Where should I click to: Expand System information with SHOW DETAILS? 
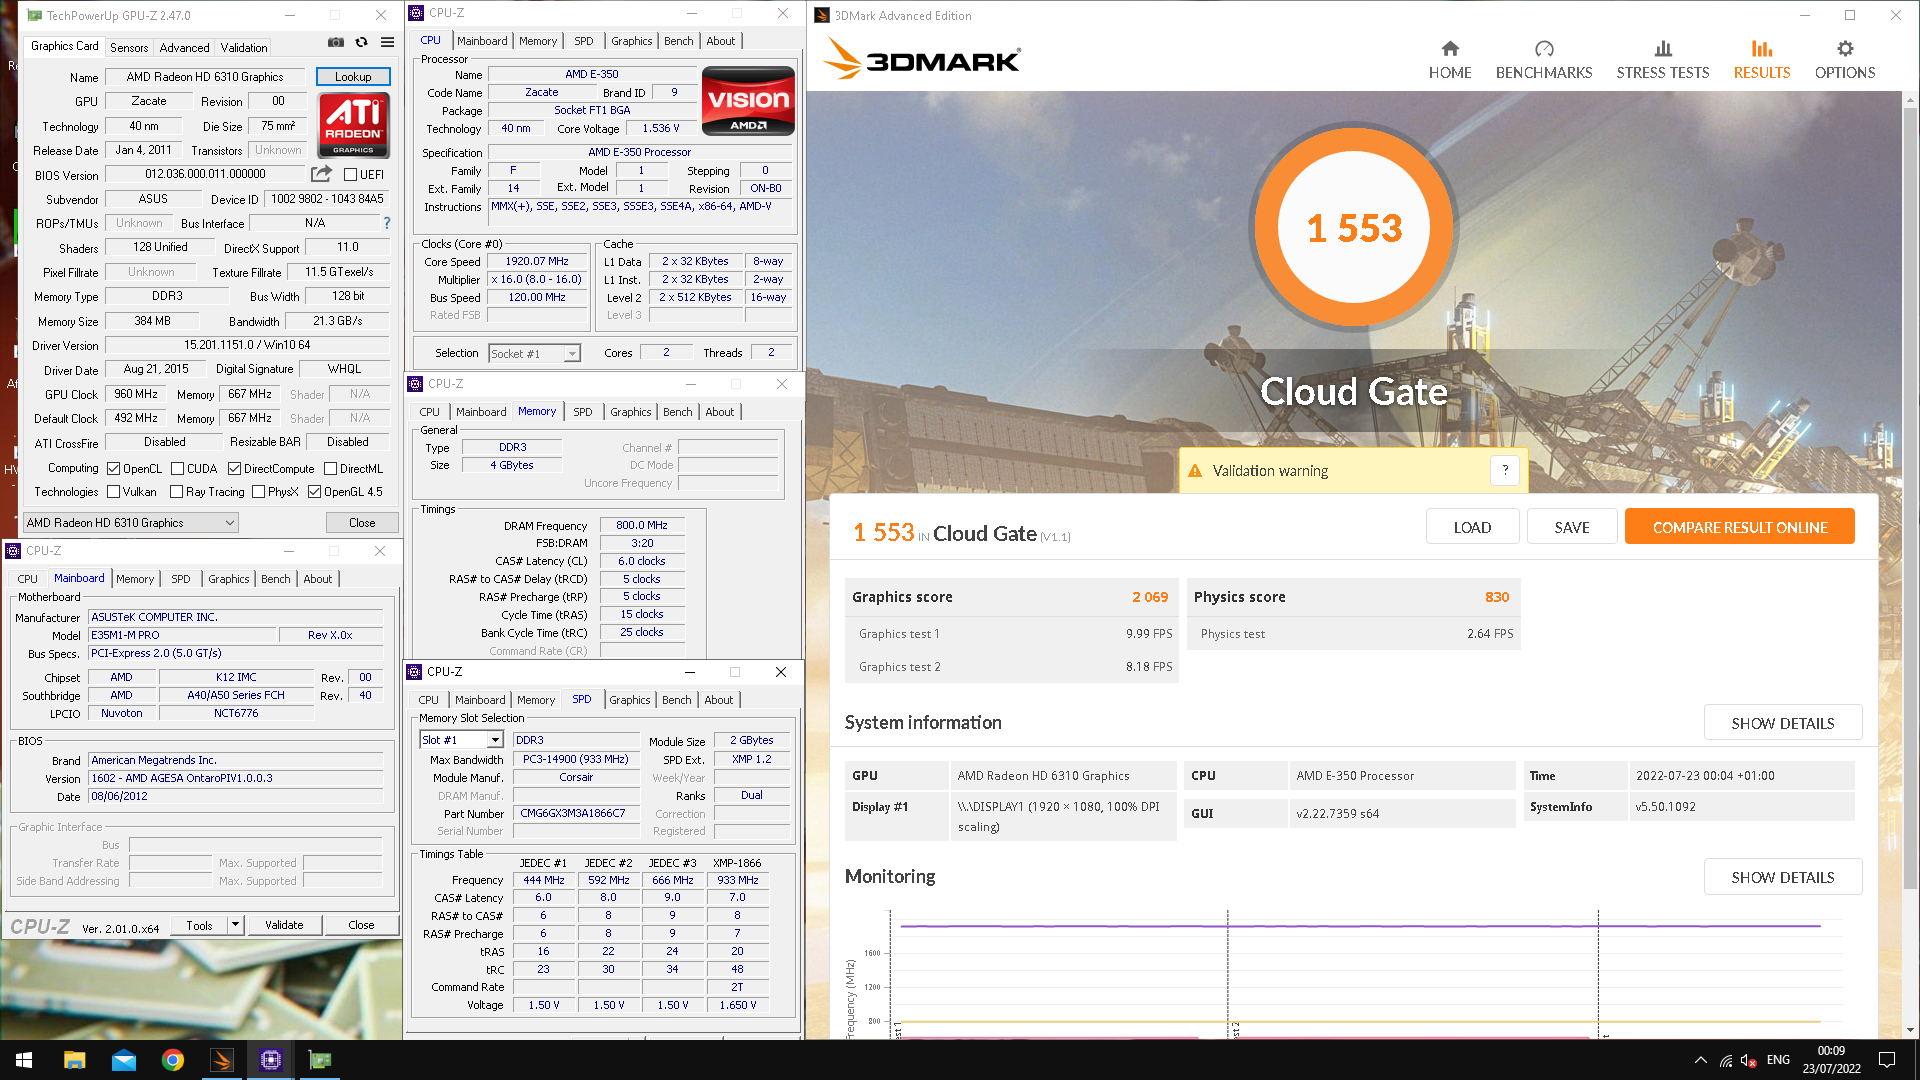(1782, 723)
